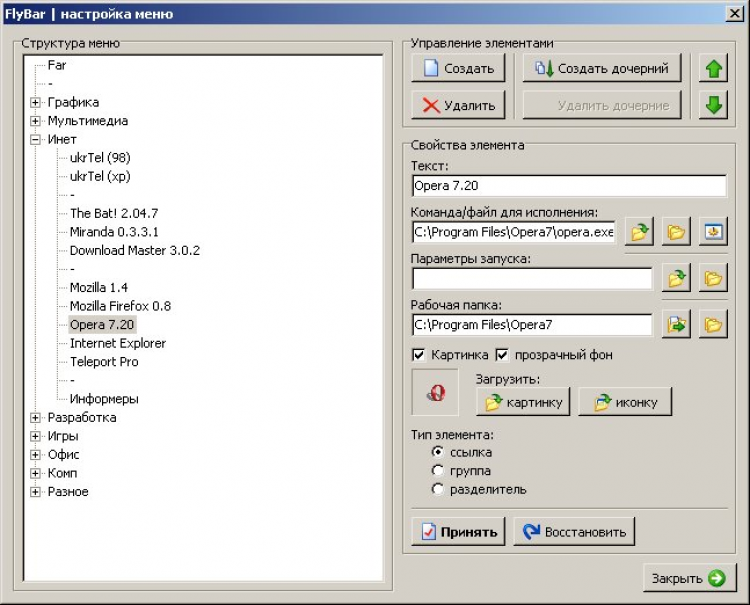Click Создать to create a new element
Image resolution: width=750 pixels, height=605 pixels.
coord(458,68)
